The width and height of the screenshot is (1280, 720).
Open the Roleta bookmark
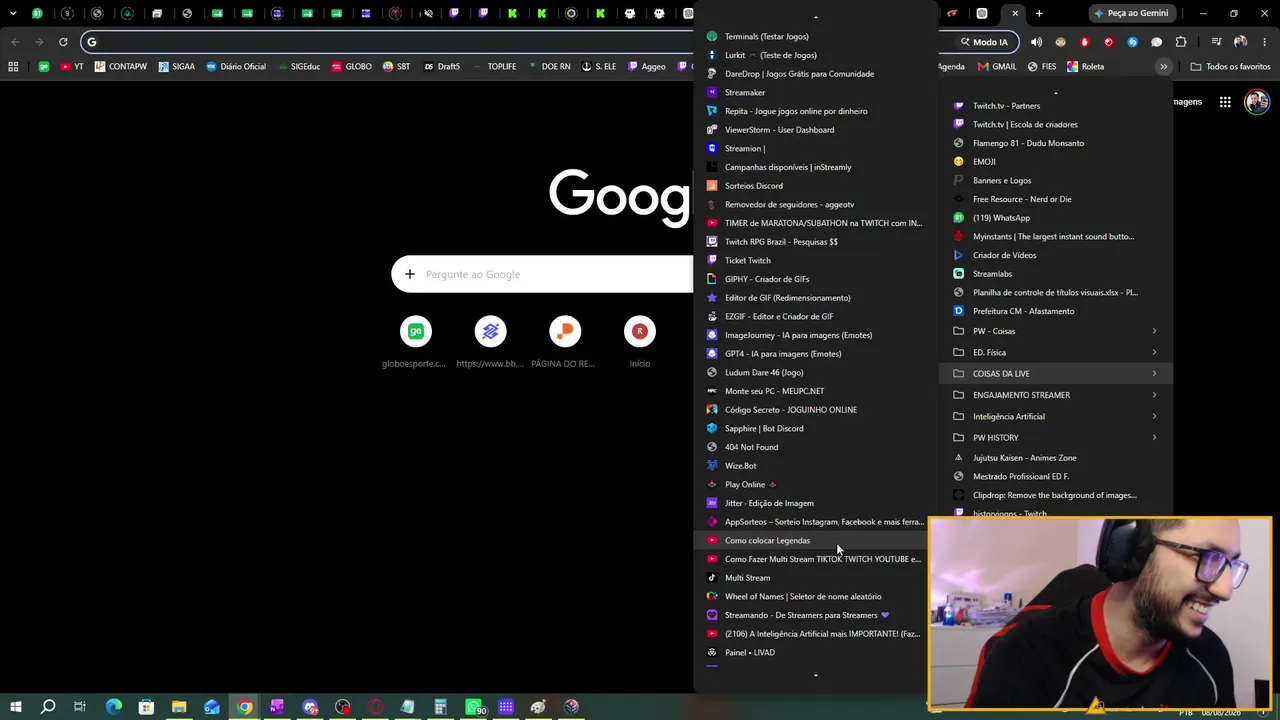(x=1086, y=67)
